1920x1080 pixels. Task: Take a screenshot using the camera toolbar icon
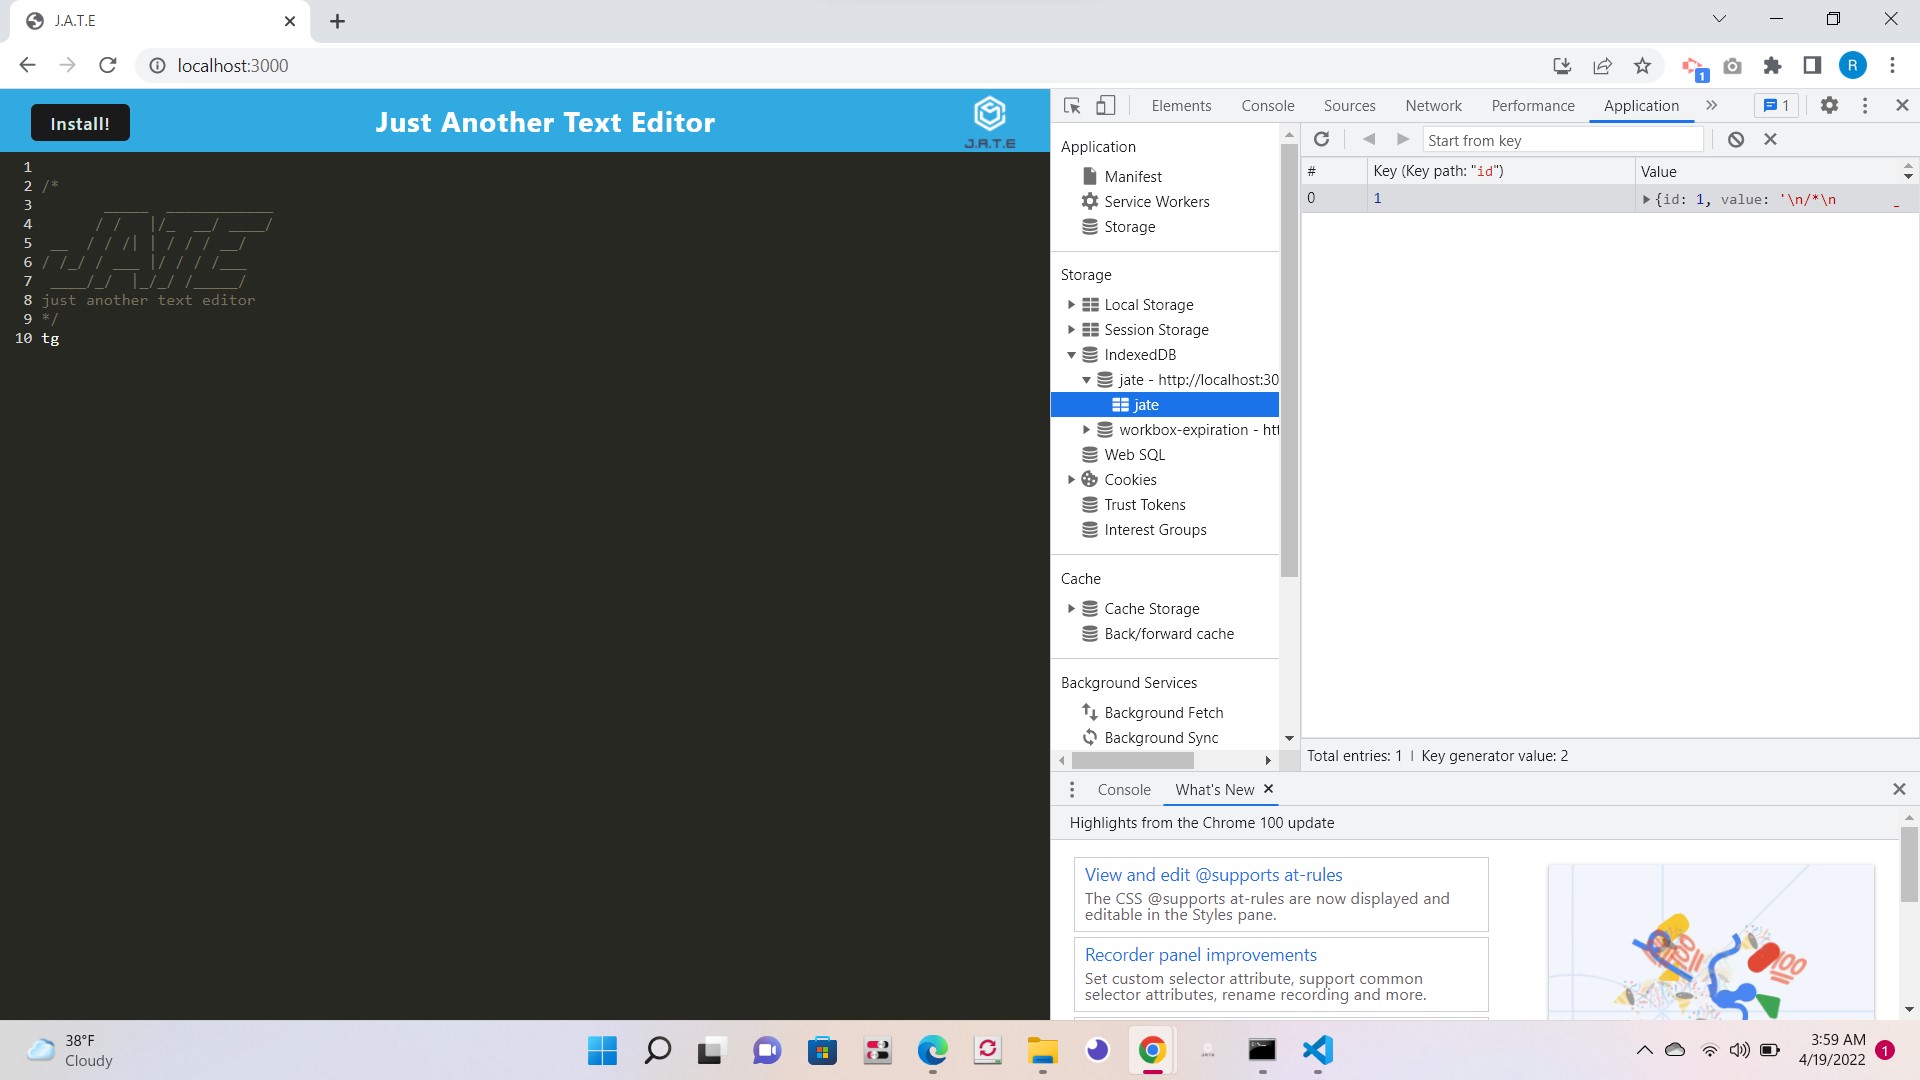click(x=1732, y=65)
